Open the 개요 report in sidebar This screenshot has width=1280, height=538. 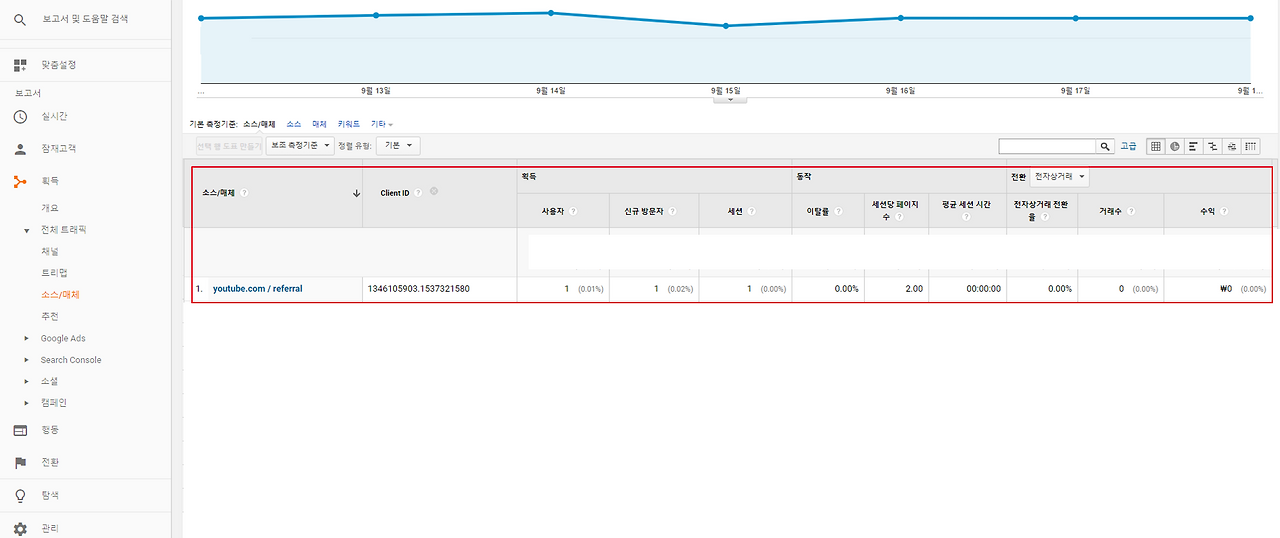50,208
